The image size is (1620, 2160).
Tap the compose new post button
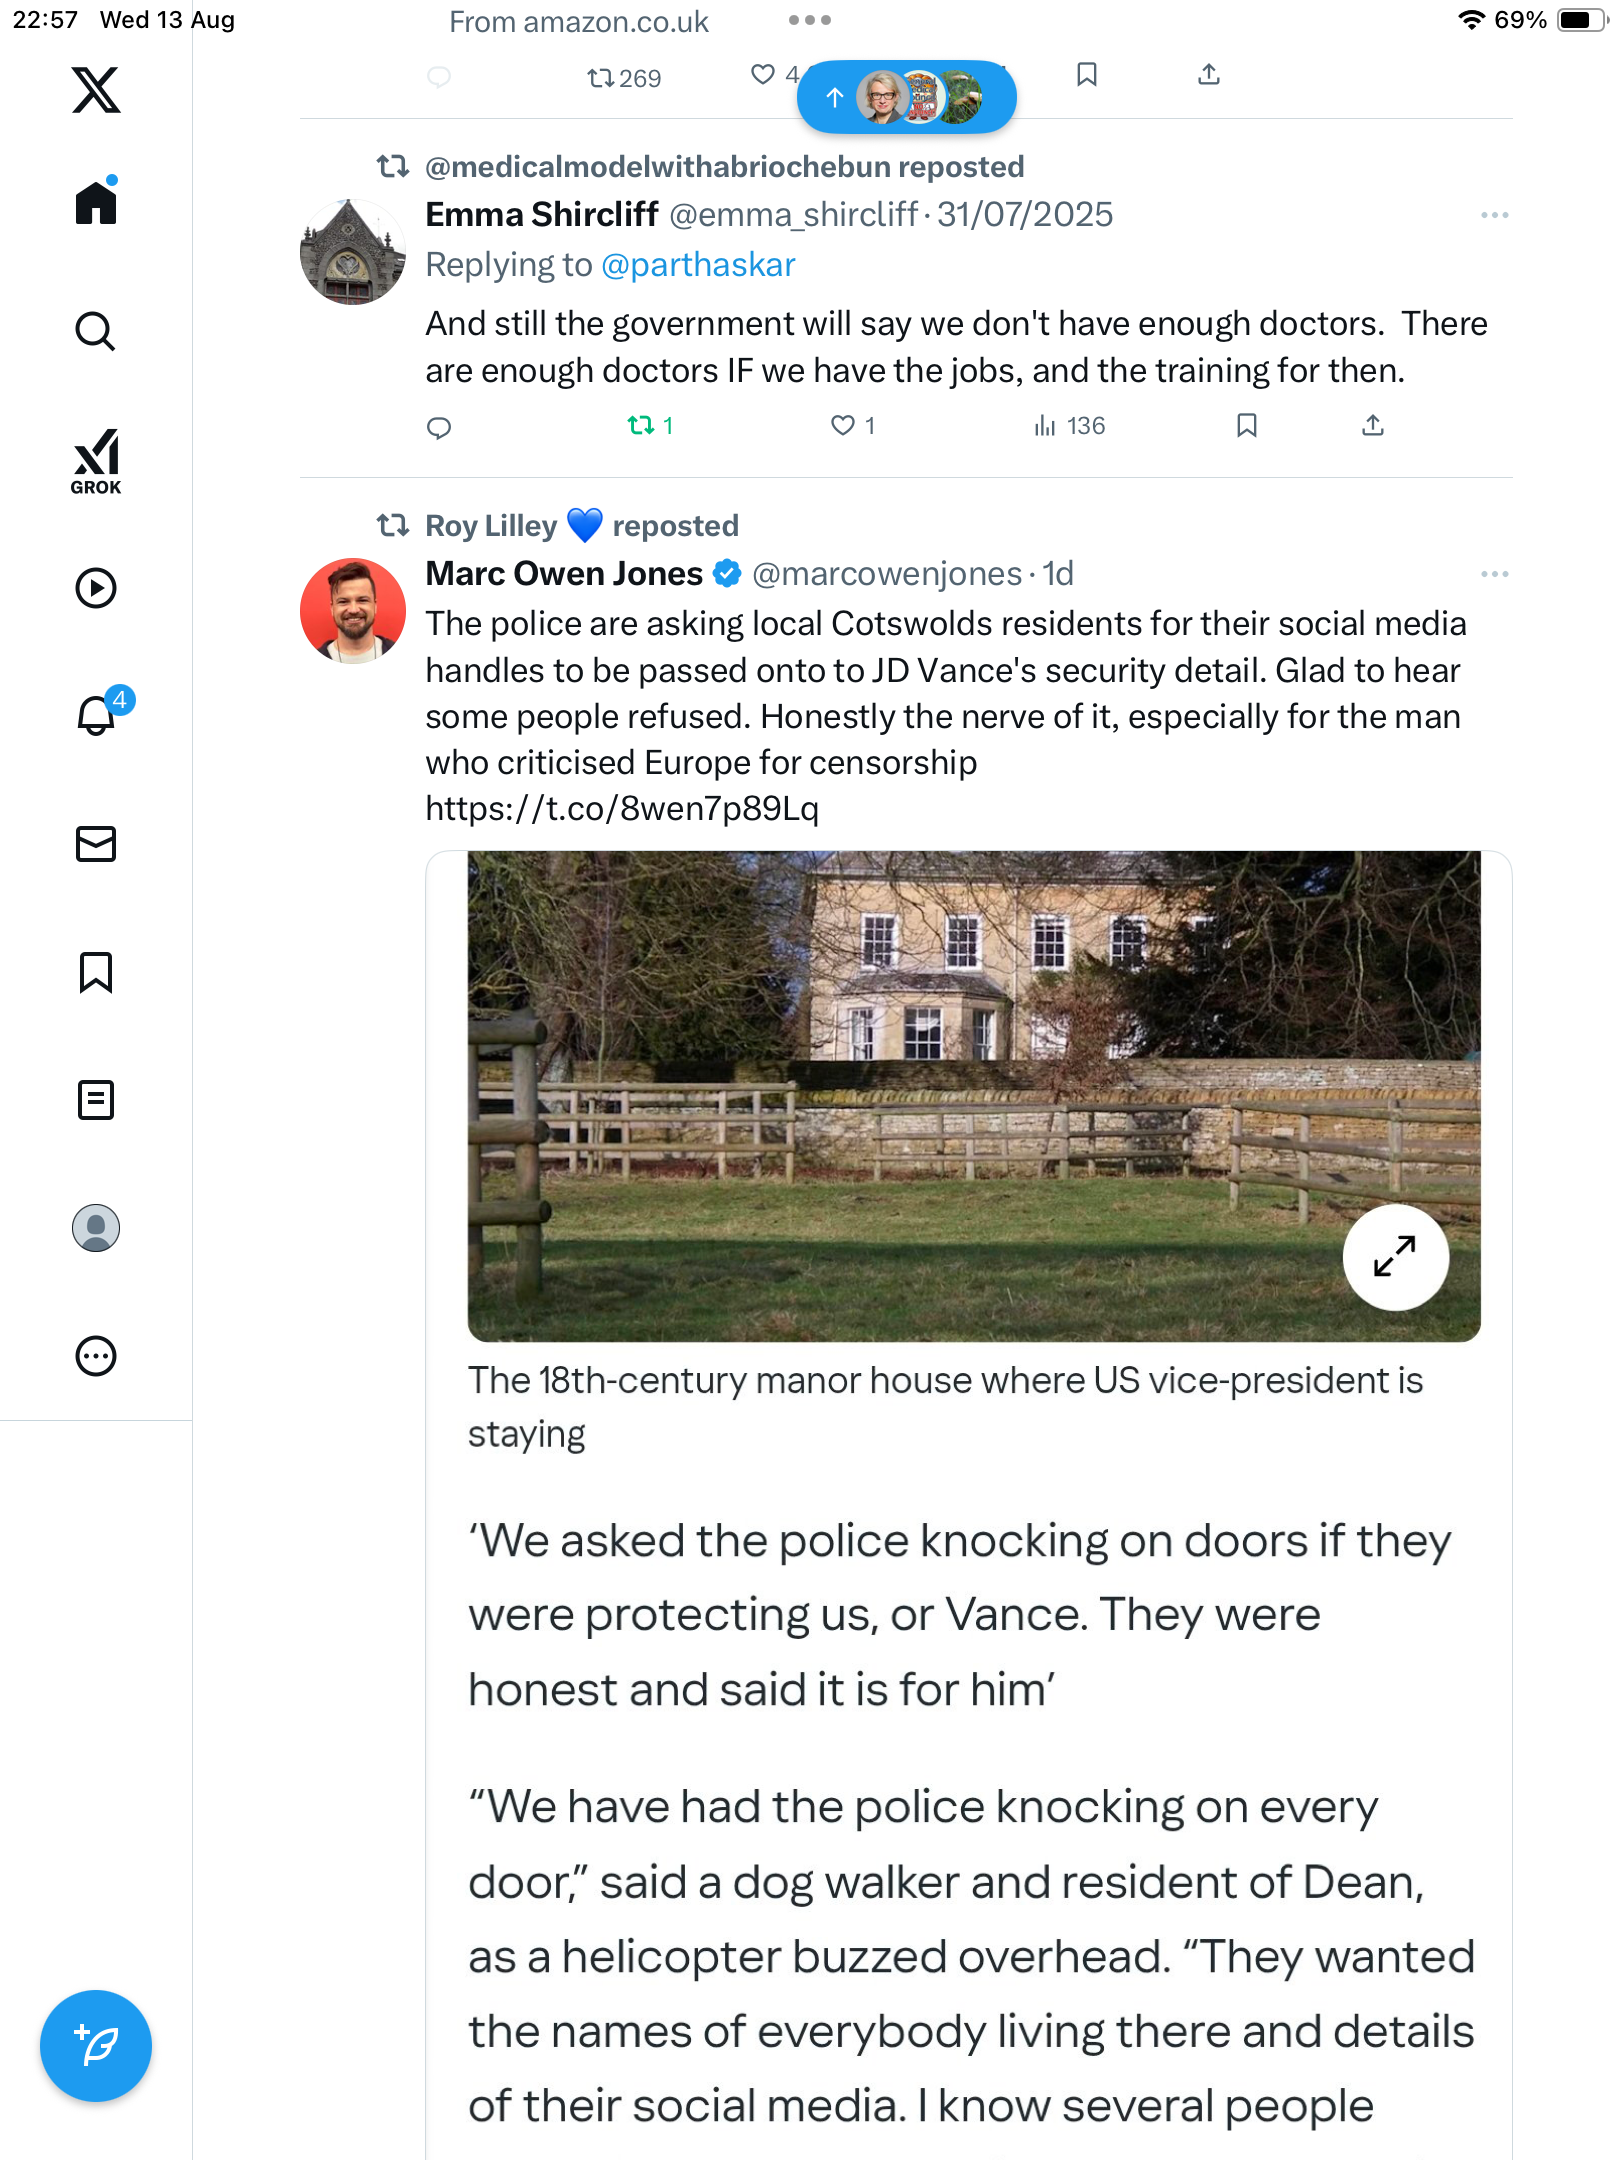pyautogui.click(x=96, y=2045)
